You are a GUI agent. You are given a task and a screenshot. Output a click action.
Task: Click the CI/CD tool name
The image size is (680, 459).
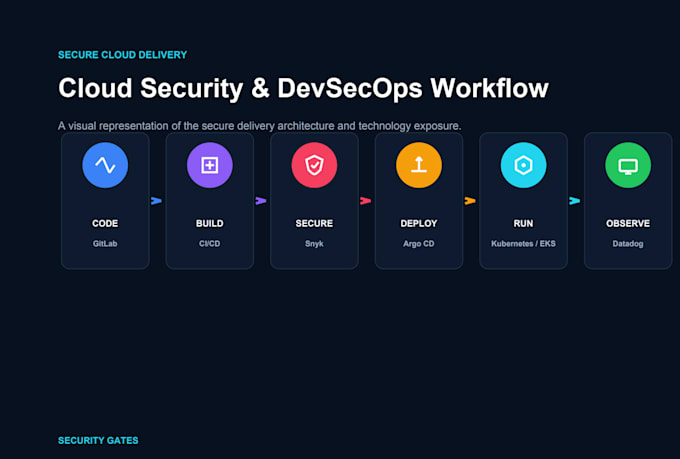point(209,243)
